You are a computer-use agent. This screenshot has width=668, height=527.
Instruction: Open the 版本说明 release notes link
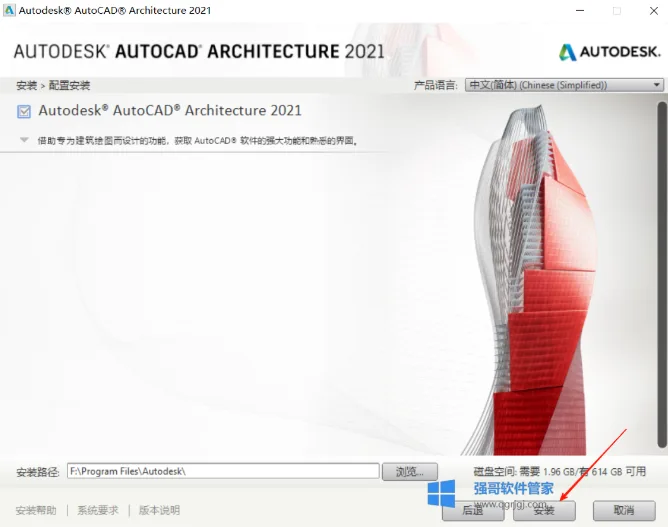pos(159,510)
